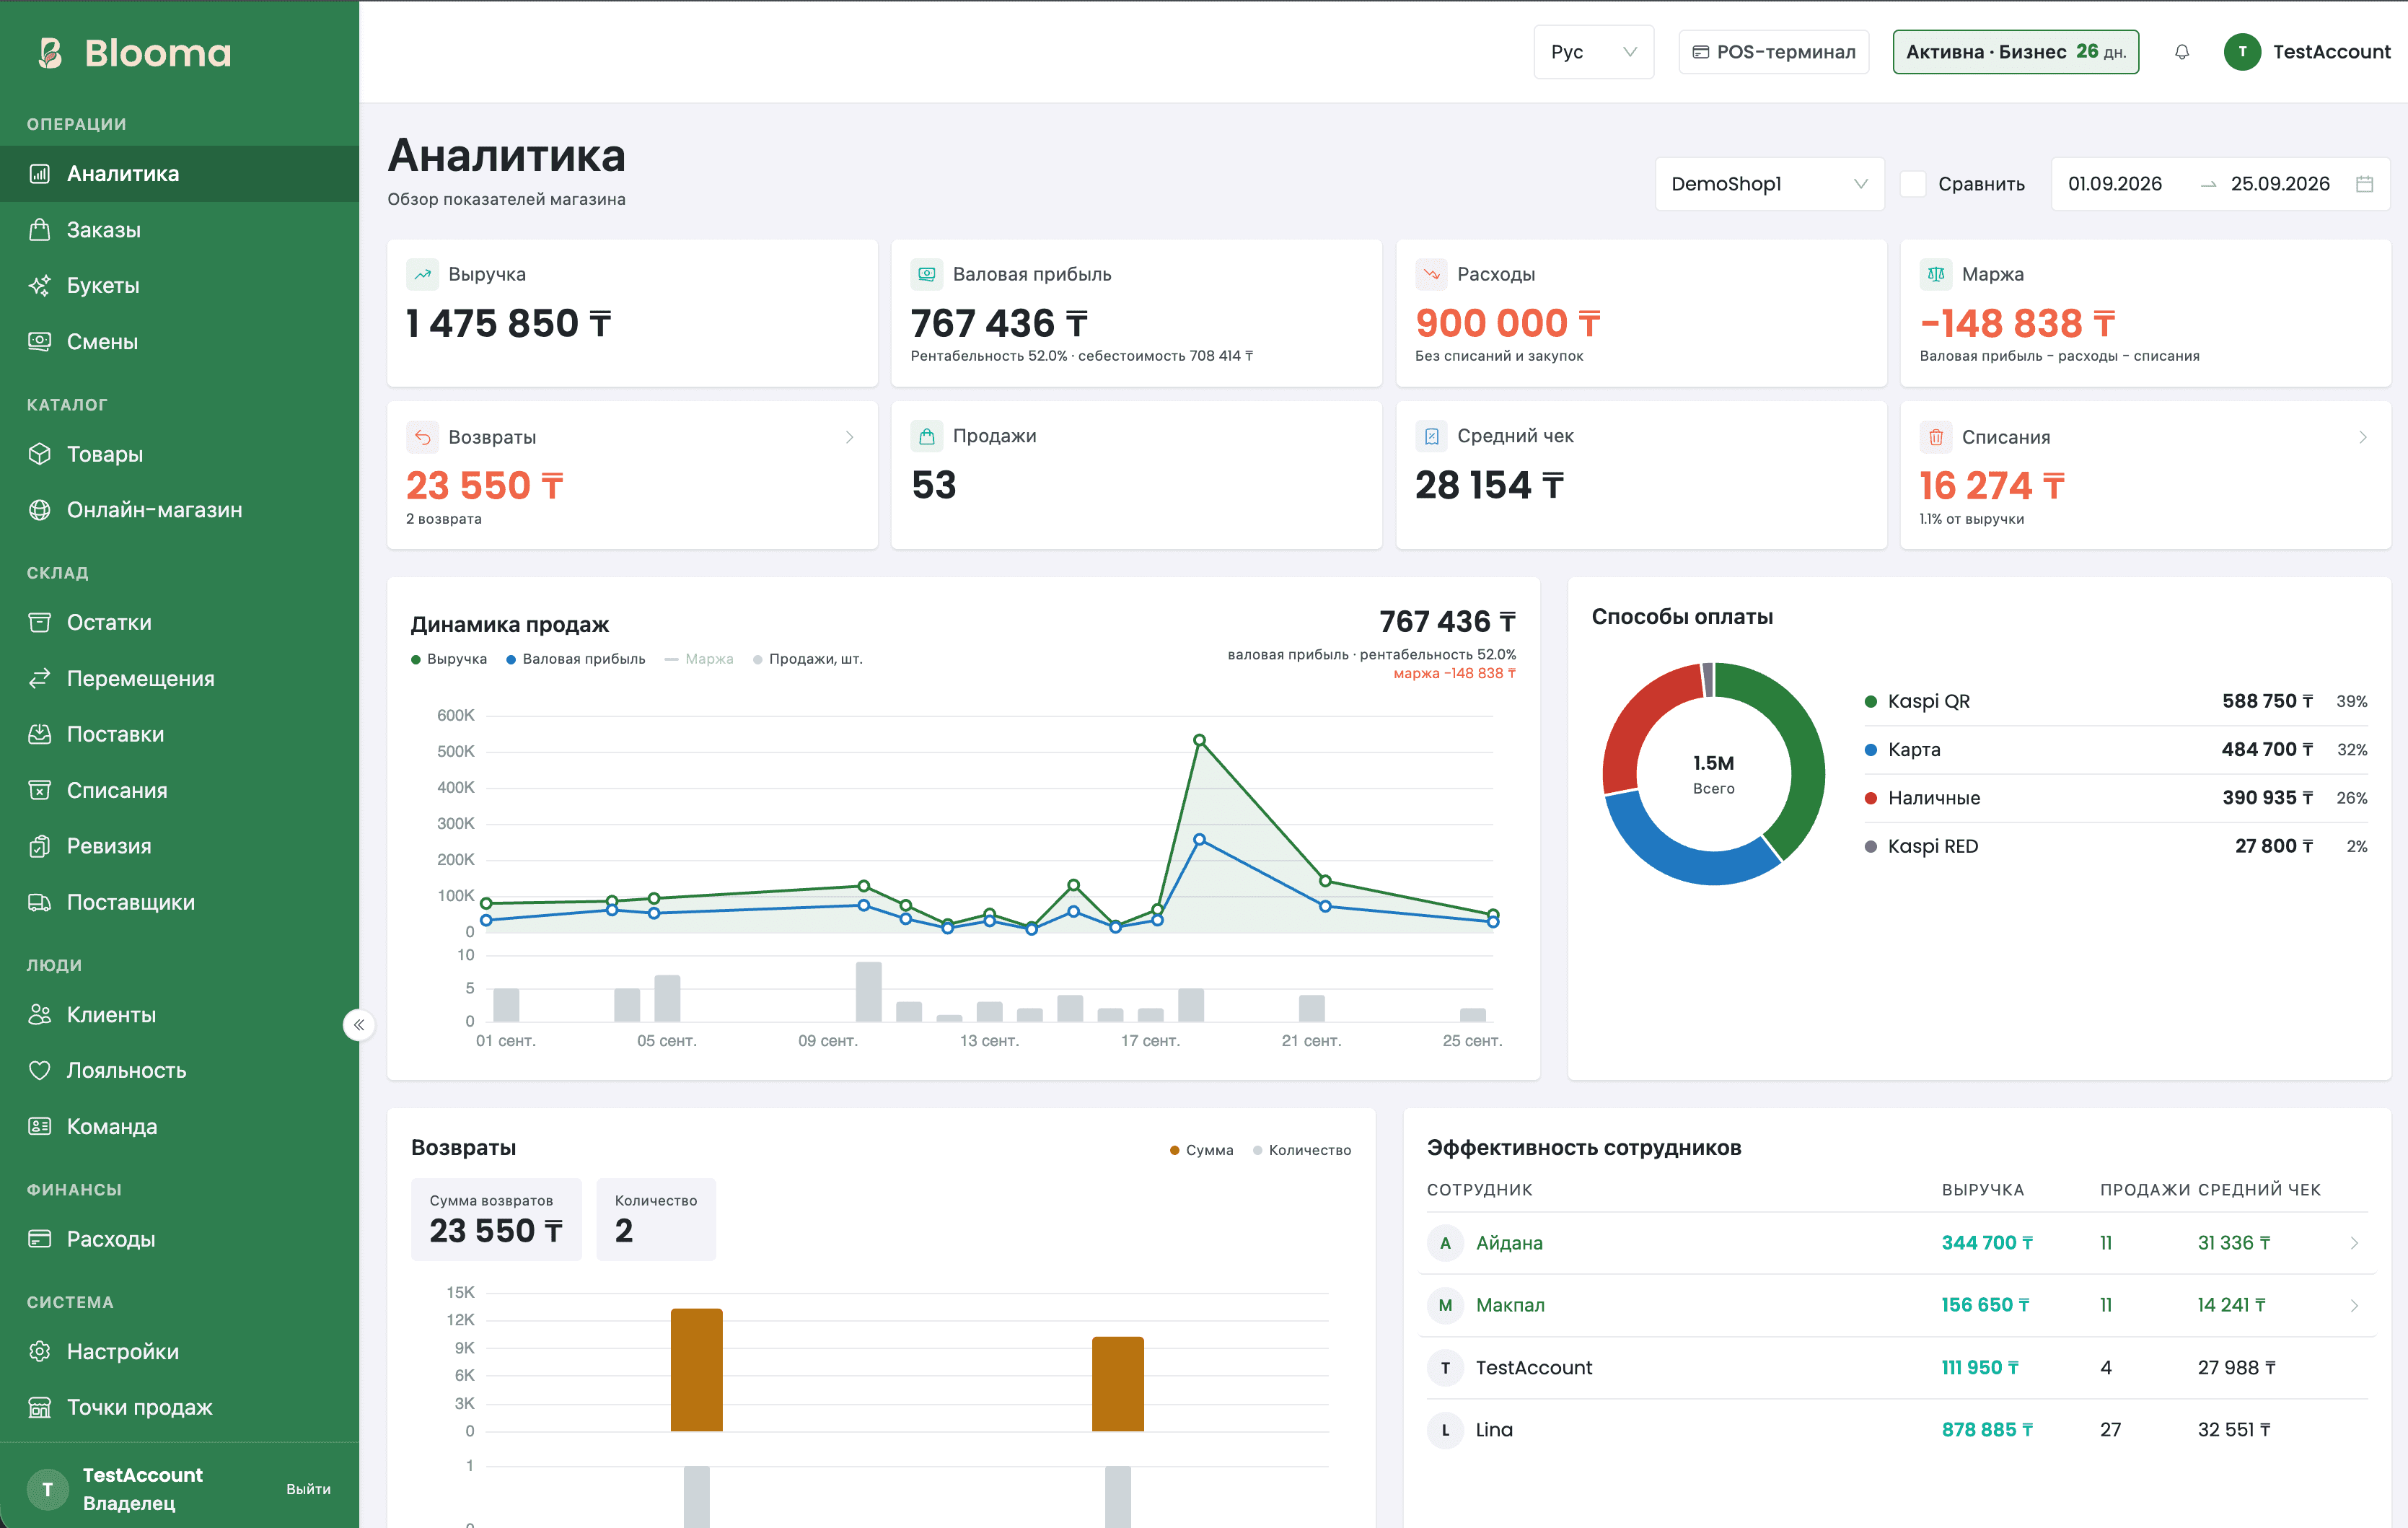Click the TestAccount avatar in header

(2242, 52)
